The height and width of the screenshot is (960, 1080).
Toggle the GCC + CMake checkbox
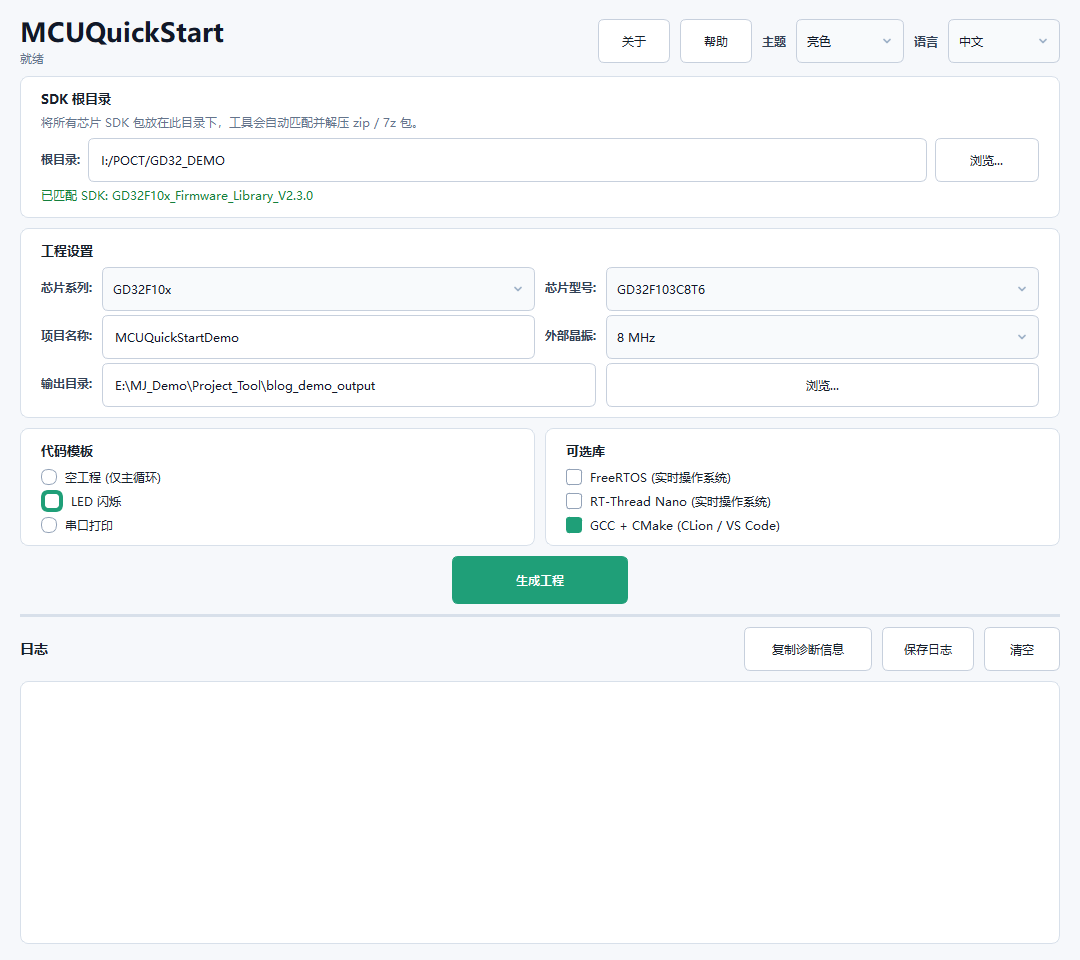(x=574, y=525)
